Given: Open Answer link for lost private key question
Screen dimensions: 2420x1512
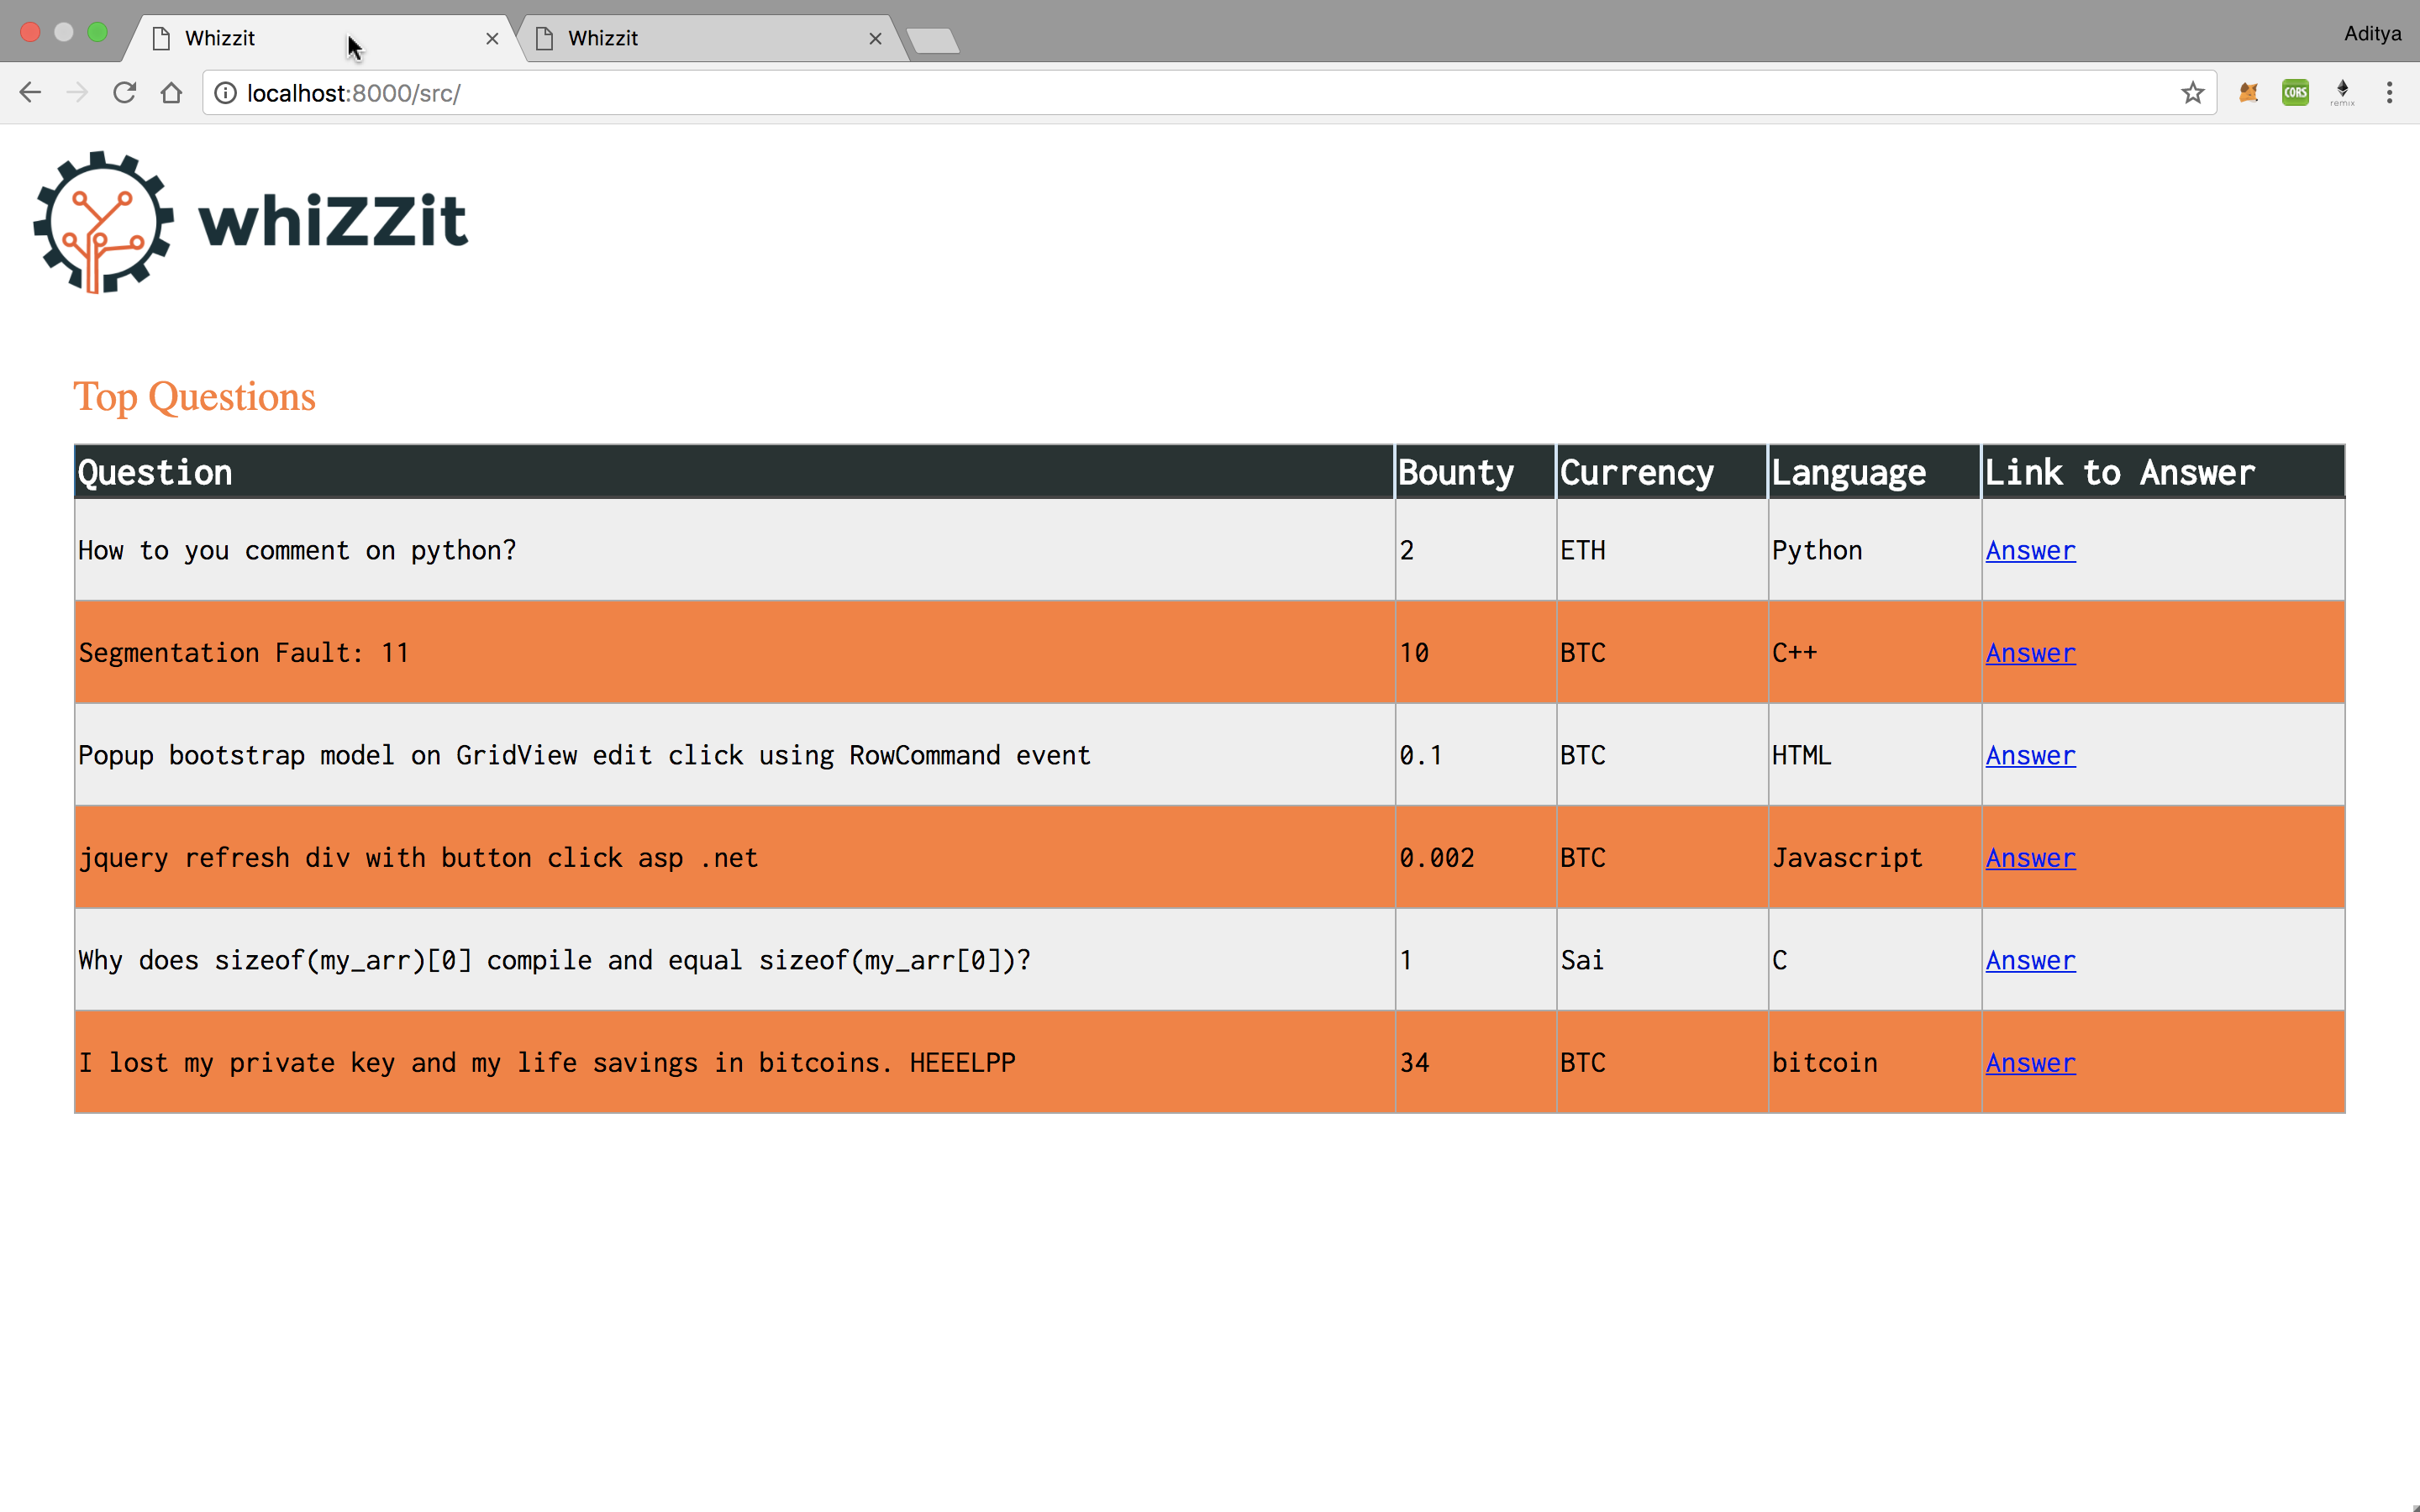Looking at the screenshot, I should pos(2030,1063).
